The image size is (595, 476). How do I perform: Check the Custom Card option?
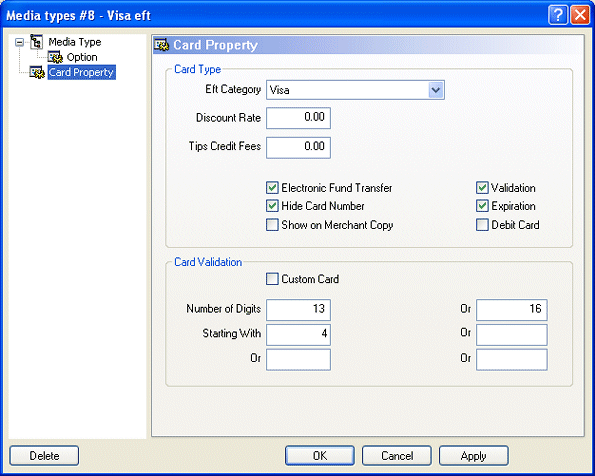pyautogui.click(x=272, y=279)
